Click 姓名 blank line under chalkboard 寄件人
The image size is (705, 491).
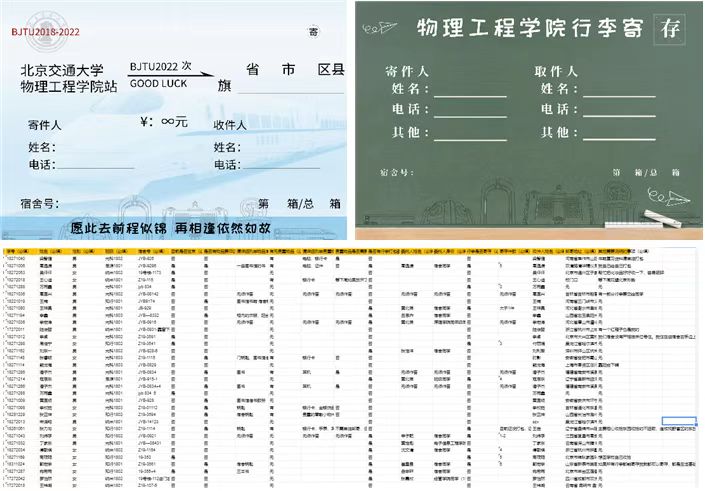pyautogui.click(x=470, y=96)
